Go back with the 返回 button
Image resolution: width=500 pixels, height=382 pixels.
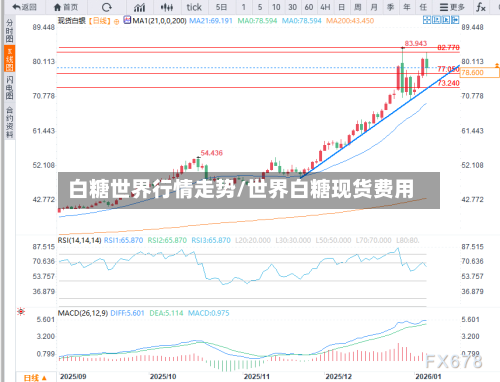pyautogui.click(x=25, y=7)
